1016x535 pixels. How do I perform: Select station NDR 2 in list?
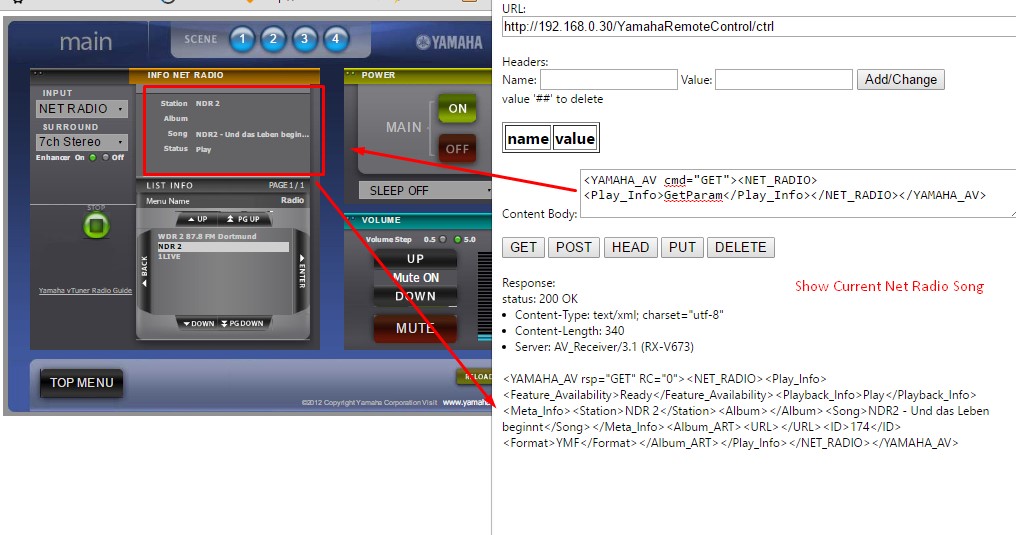click(x=223, y=247)
